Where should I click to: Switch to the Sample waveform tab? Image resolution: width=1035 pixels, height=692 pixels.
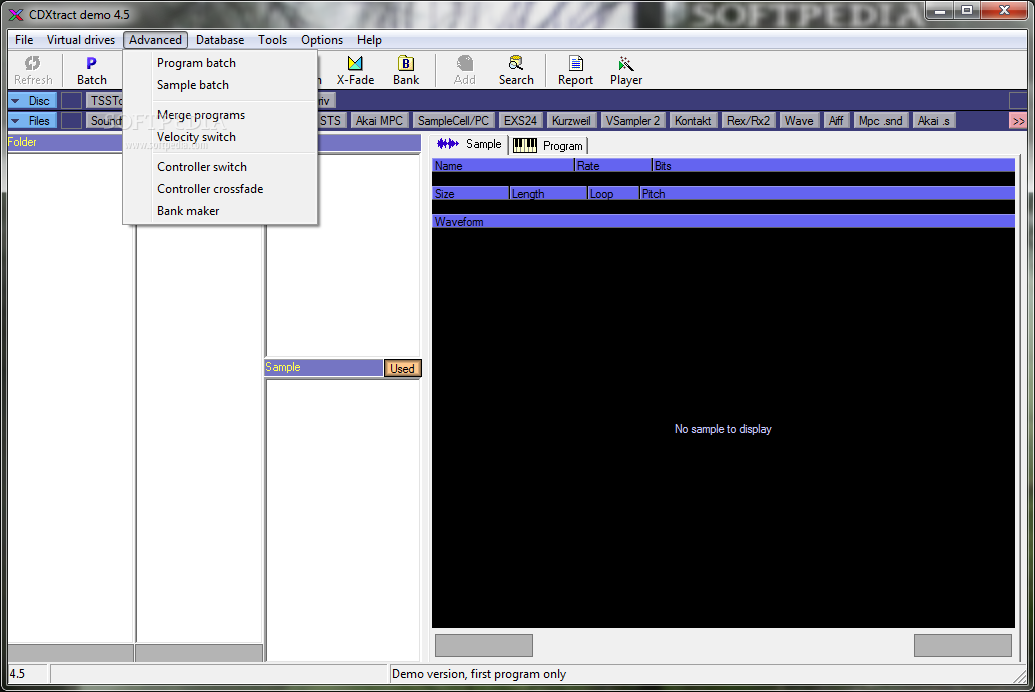469,144
